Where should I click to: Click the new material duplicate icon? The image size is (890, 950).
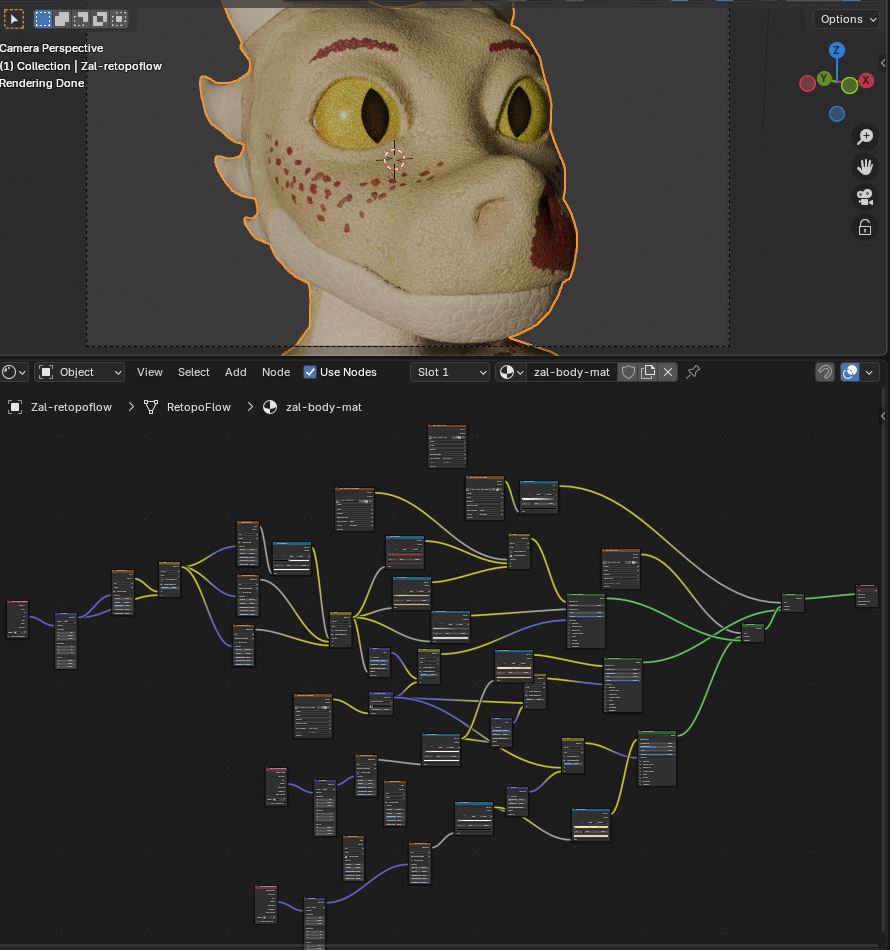coord(648,372)
